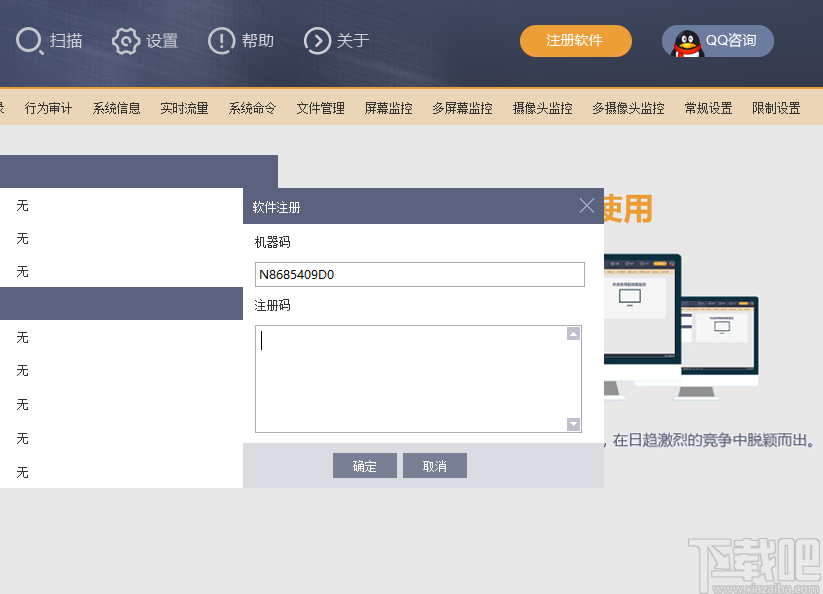Select 多摄像头监控 tab

tap(628, 108)
